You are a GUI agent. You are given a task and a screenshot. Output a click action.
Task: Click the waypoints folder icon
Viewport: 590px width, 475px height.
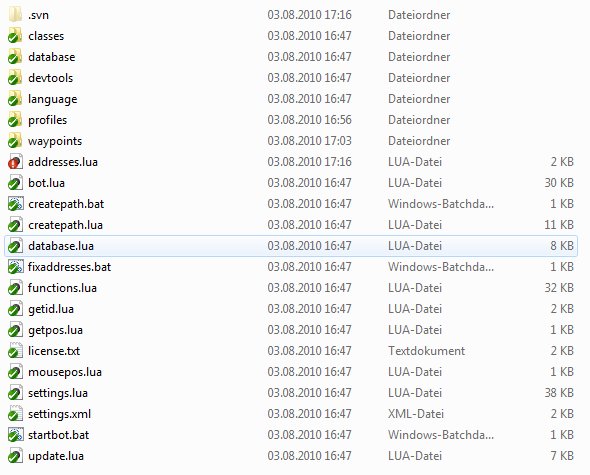click(x=15, y=141)
